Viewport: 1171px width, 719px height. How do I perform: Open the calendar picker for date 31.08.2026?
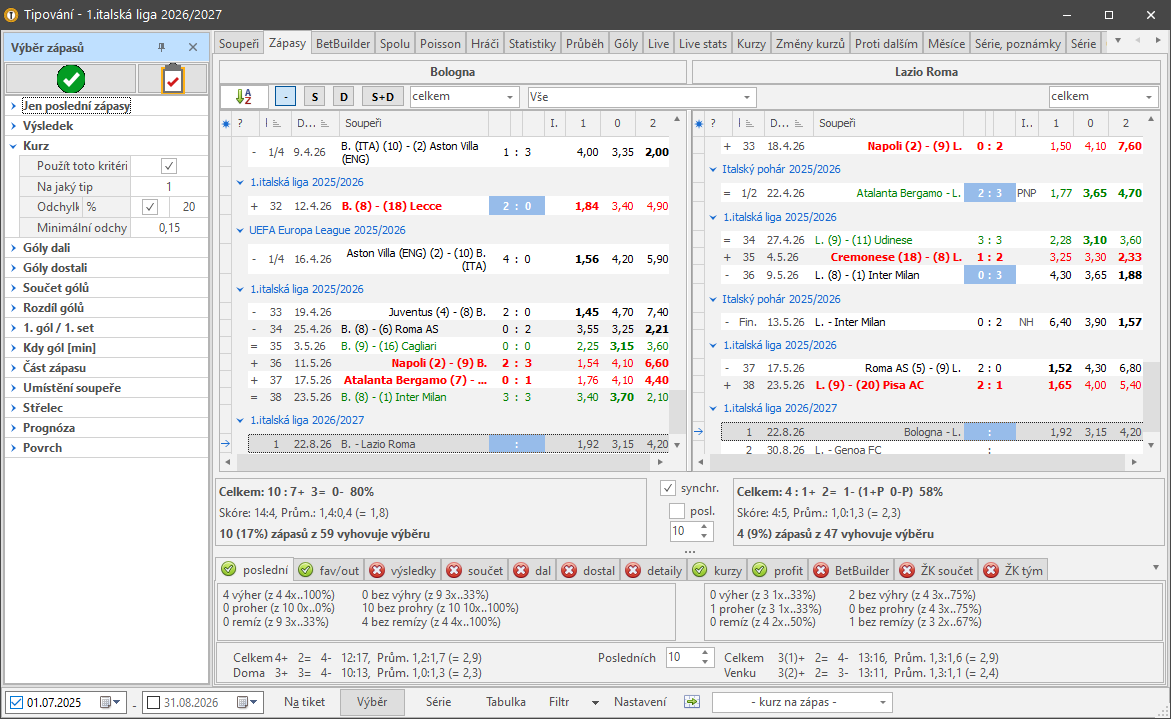246,703
